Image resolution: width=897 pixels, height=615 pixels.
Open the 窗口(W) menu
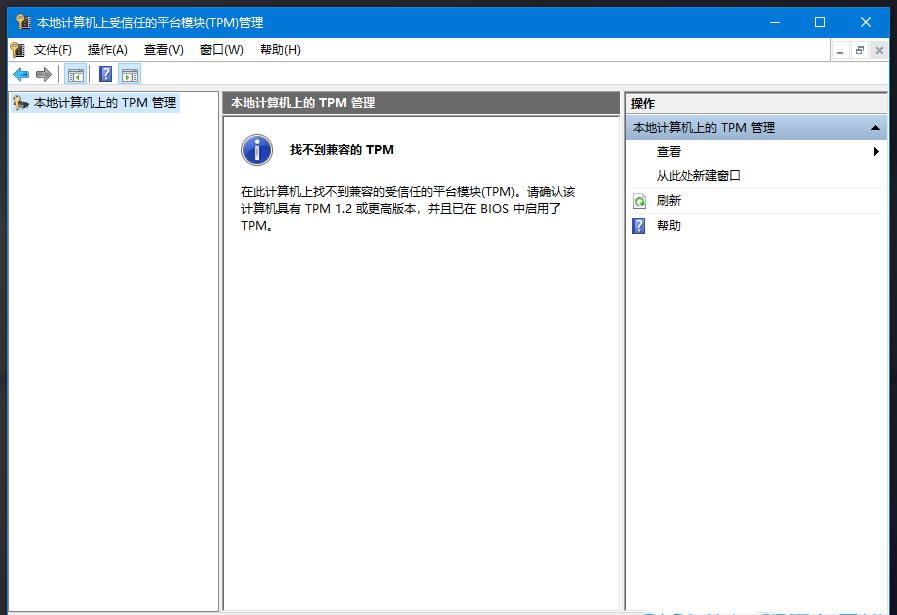tap(221, 49)
